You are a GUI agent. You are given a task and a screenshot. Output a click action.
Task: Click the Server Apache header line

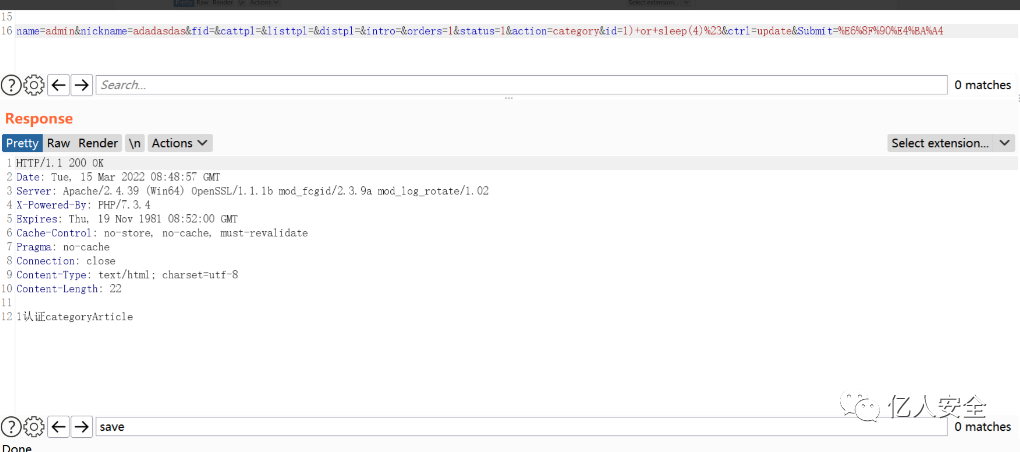click(x=252, y=191)
